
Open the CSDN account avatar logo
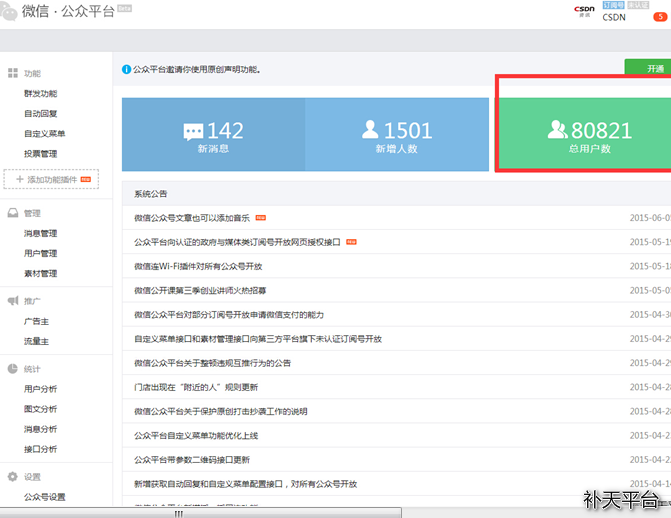pyautogui.click(x=585, y=11)
